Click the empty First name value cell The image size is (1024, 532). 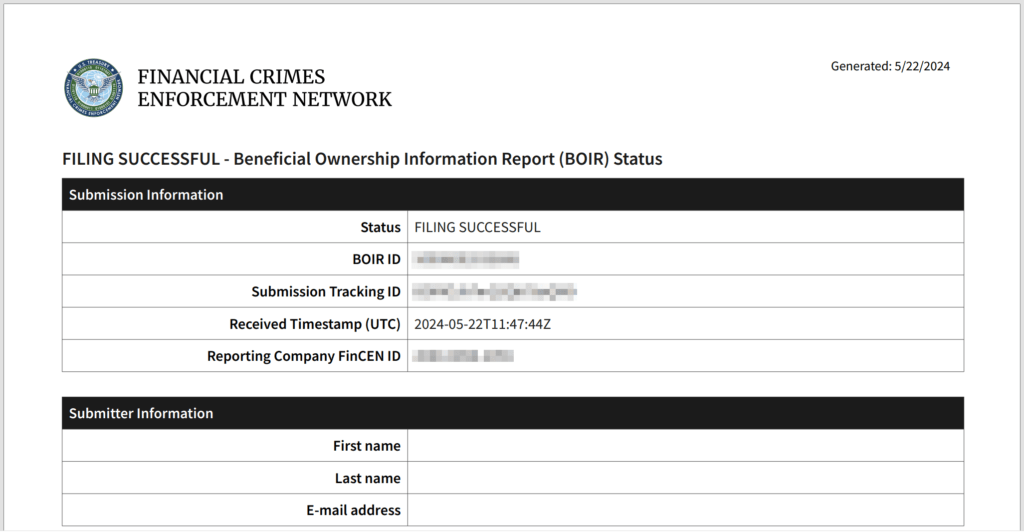point(686,446)
